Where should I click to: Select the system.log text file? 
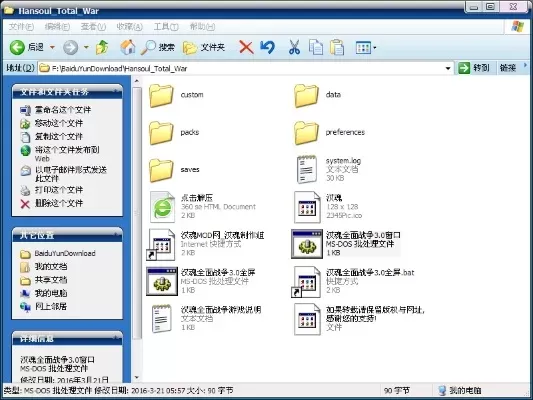point(328,169)
